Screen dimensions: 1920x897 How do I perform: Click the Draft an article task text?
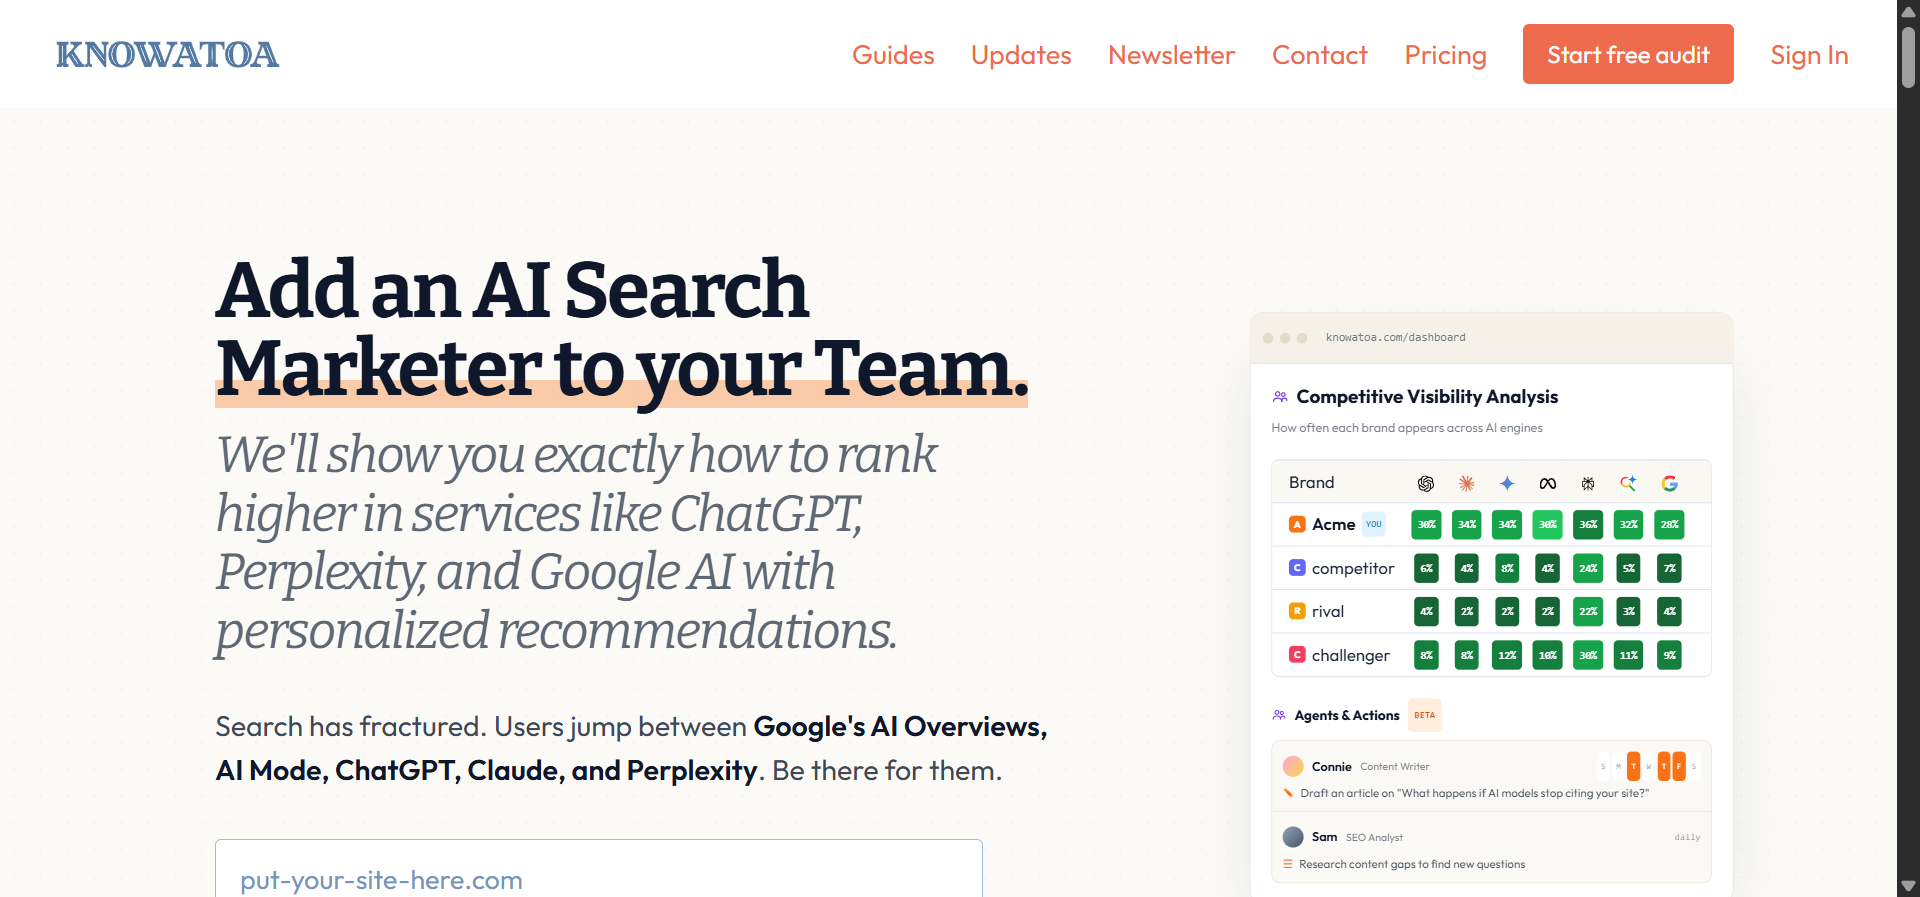(x=1474, y=793)
